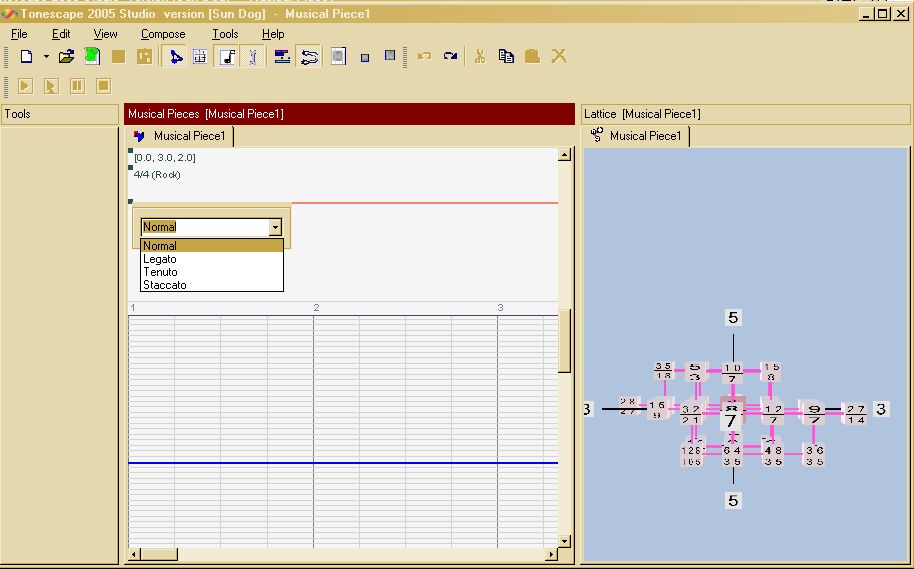914x569 pixels.
Task: Click the larger grey square icon
Action: coord(390,55)
